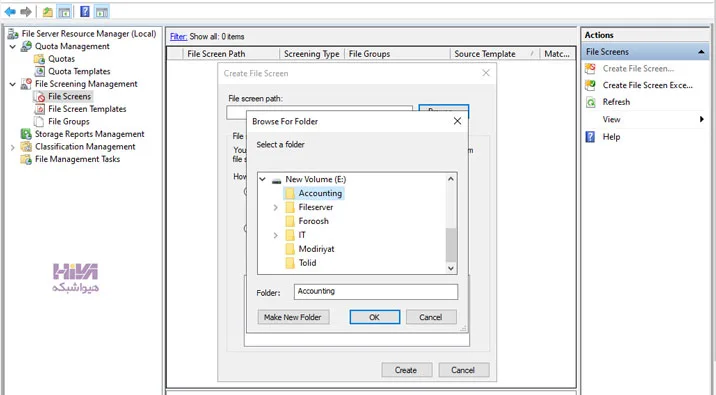Image resolution: width=716 pixels, height=395 pixels.
Task: Click the Quota Templates icon
Action: (40, 71)
